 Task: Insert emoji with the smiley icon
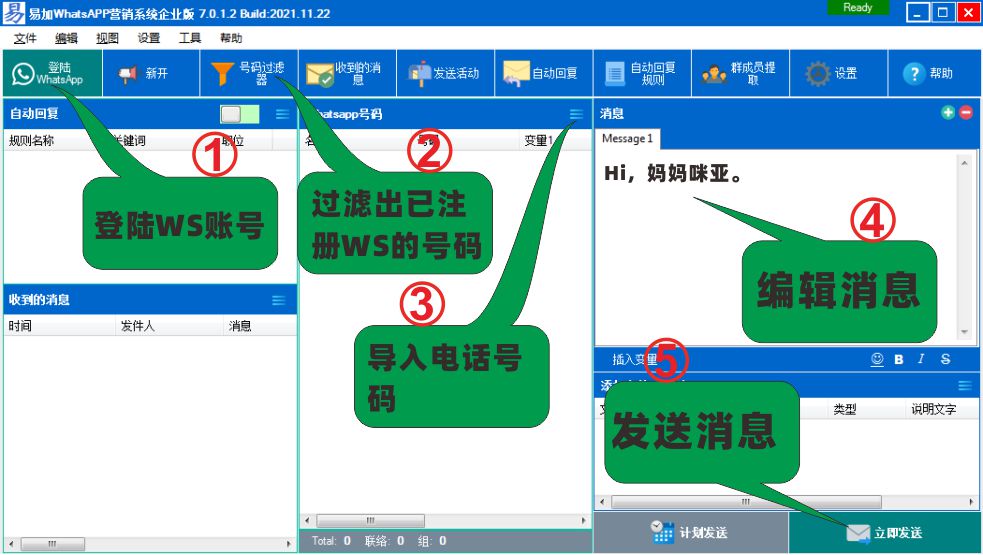[877, 359]
